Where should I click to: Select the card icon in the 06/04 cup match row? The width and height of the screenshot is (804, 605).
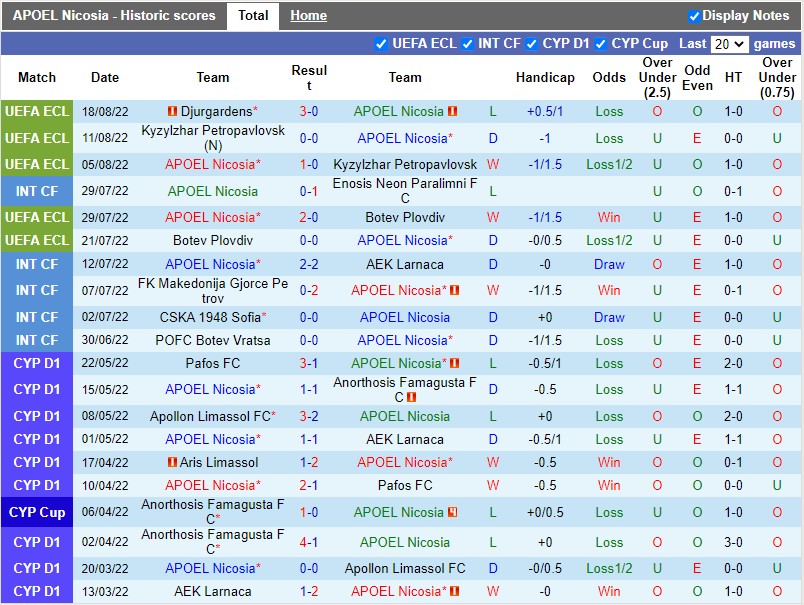453,512
